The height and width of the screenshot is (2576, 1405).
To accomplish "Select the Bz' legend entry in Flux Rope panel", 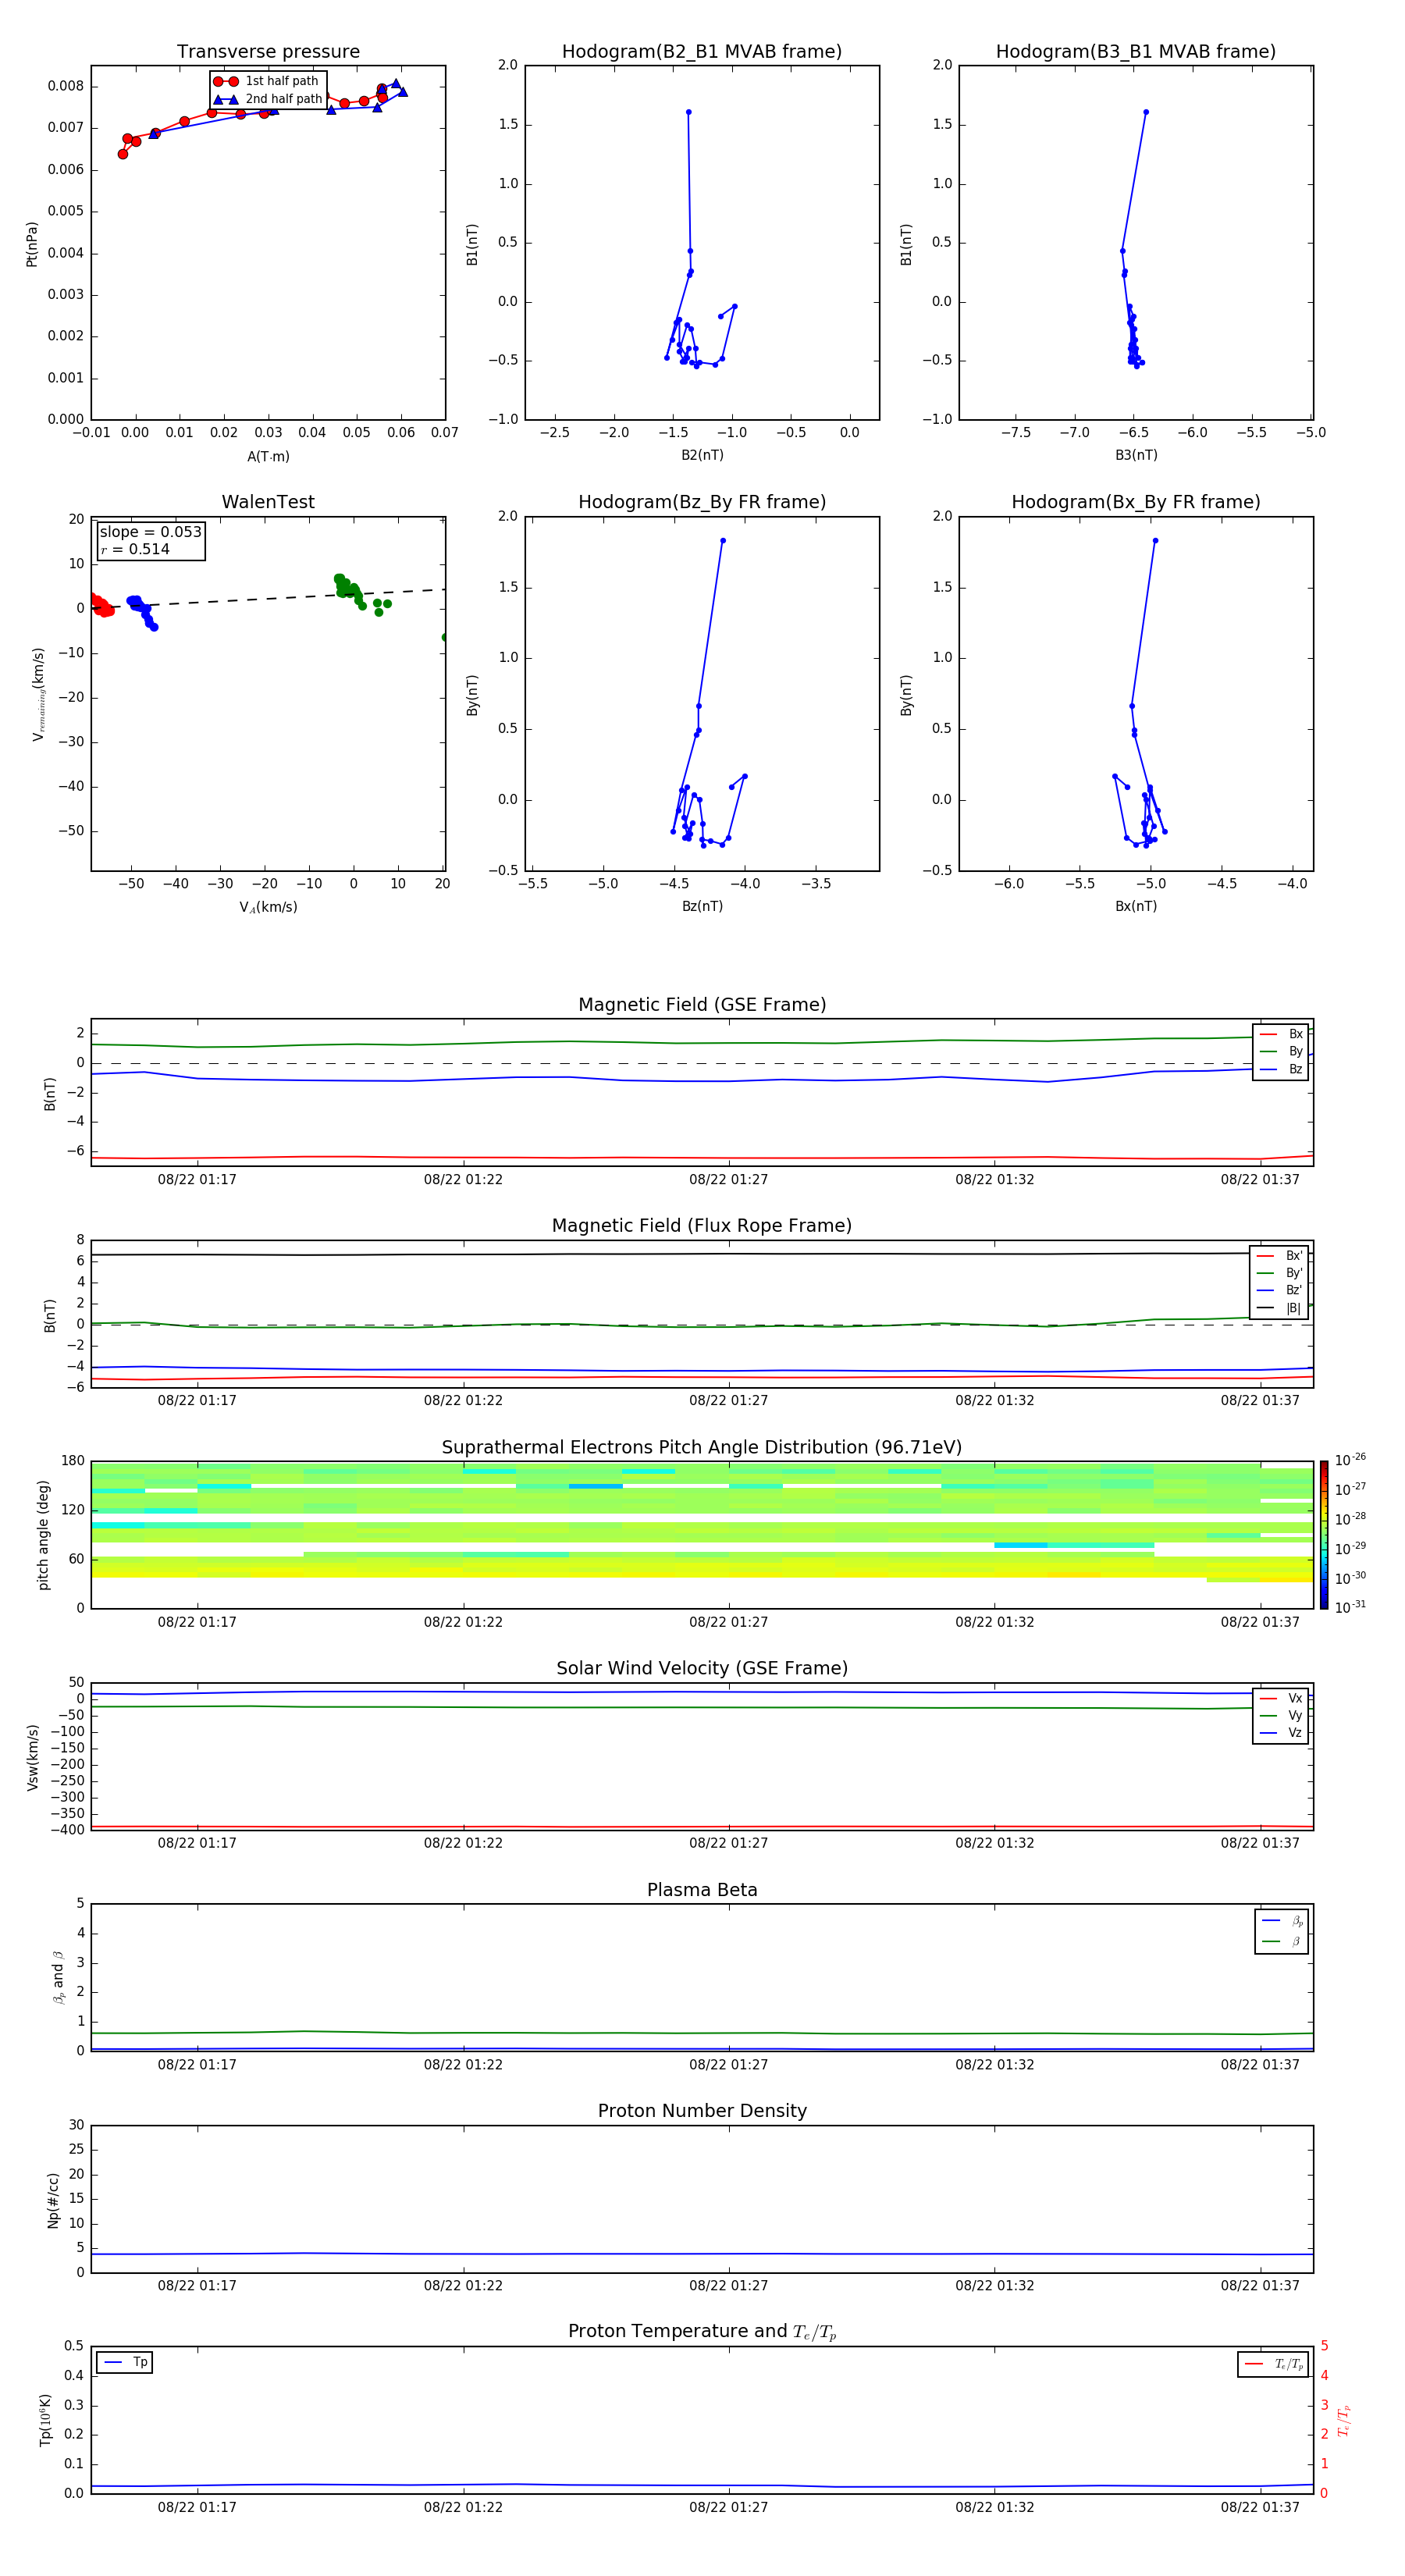I will pyautogui.click(x=1280, y=1290).
